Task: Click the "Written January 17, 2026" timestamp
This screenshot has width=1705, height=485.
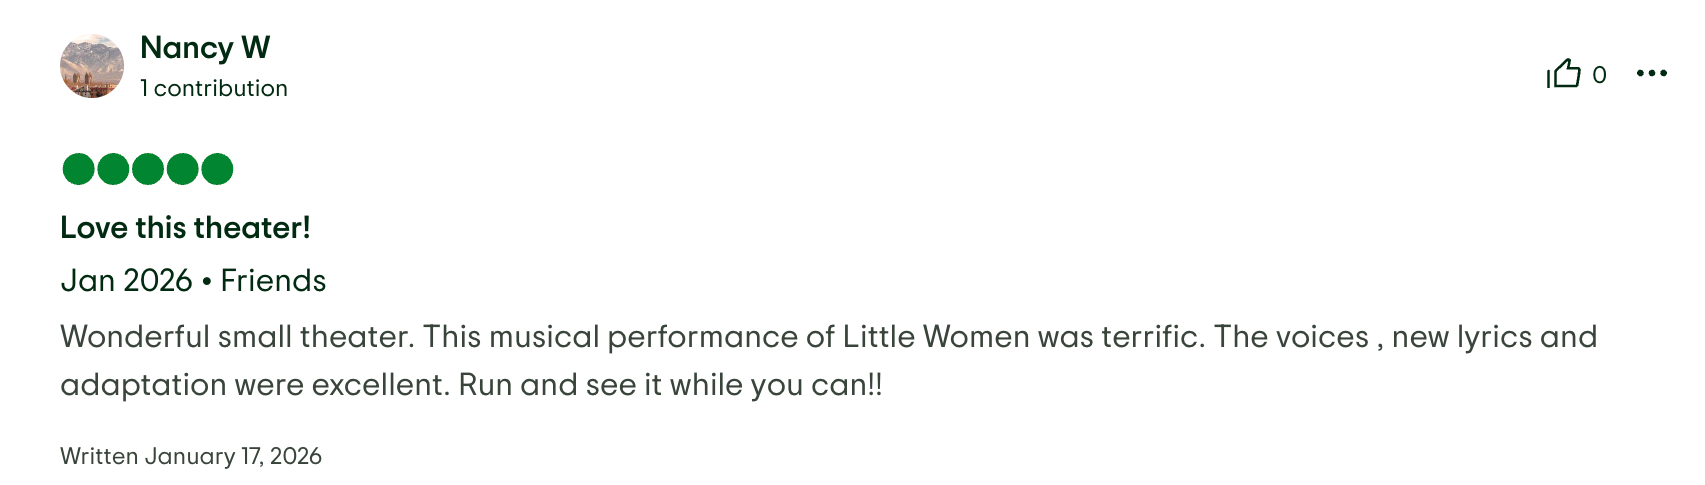Action: click(191, 456)
